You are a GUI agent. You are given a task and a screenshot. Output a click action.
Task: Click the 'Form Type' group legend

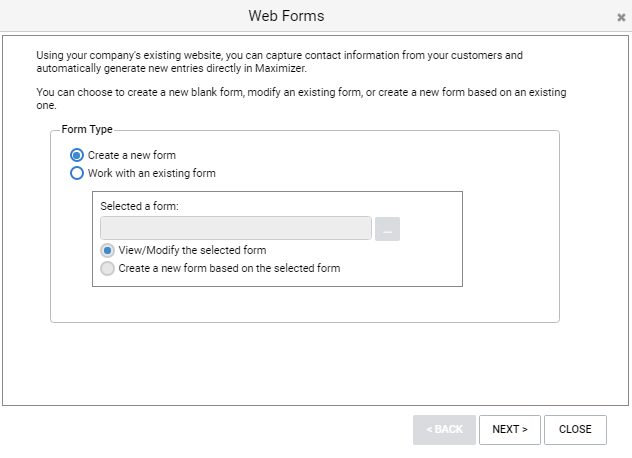[87, 129]
